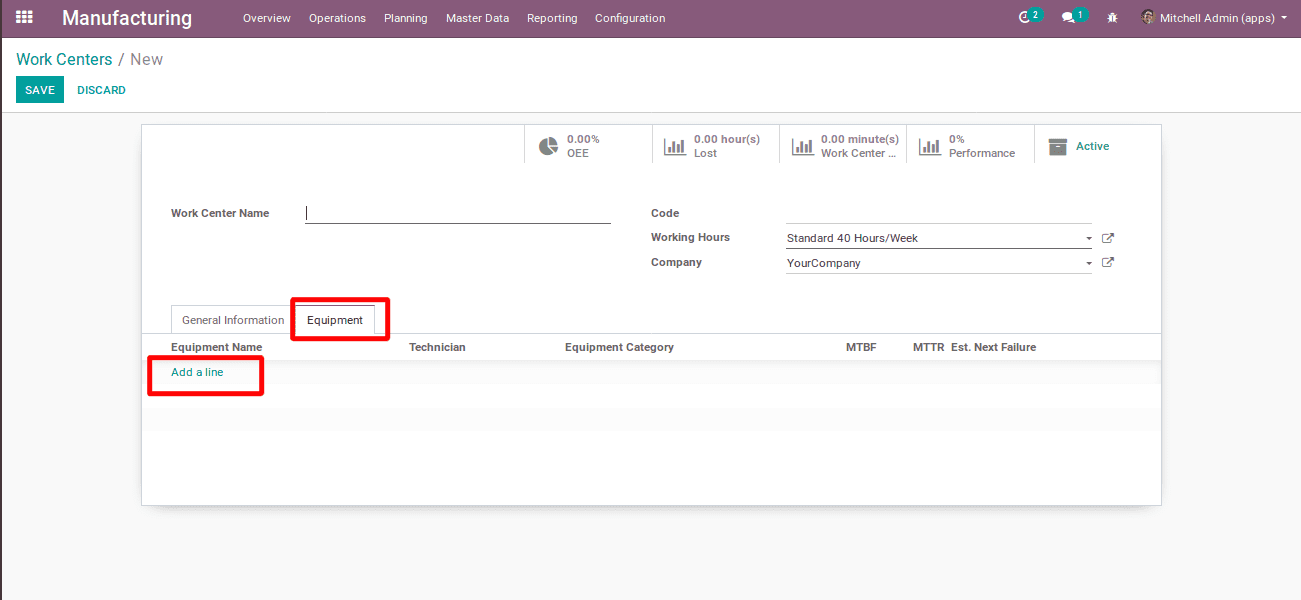
Task: Switch to the Equipment tab
Action: click(x=335, y=320)
